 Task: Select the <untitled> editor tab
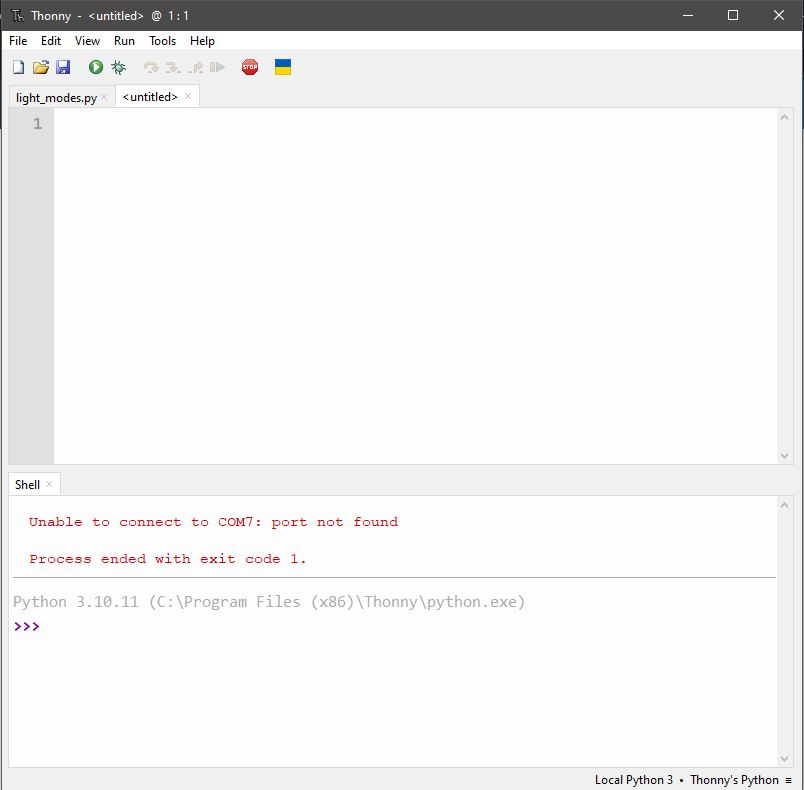click(x=150, y=97)
